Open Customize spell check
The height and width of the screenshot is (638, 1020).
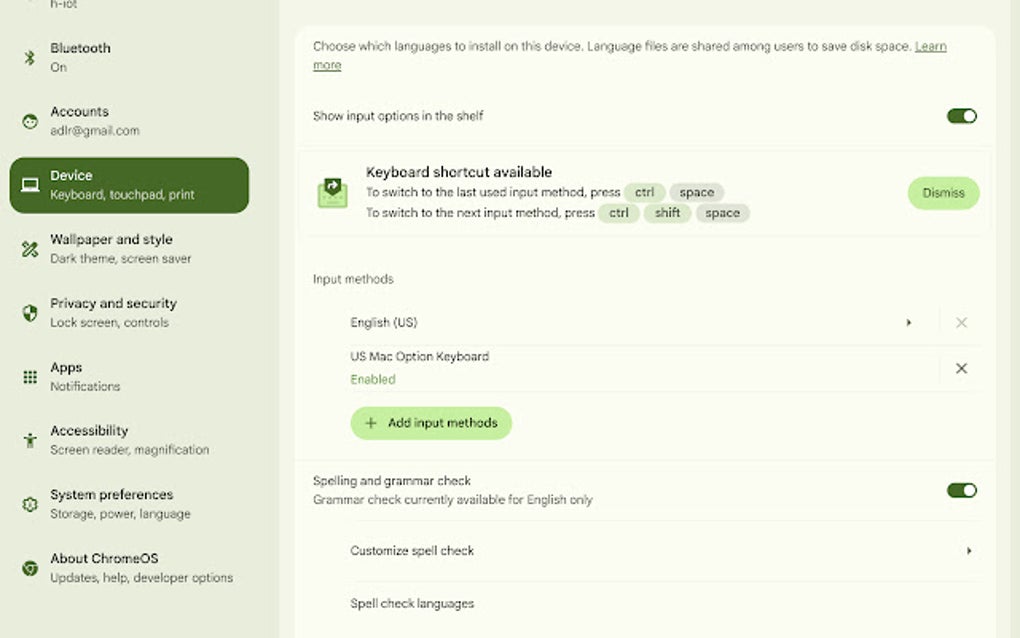pyautogui.click(x=660, y=550)
